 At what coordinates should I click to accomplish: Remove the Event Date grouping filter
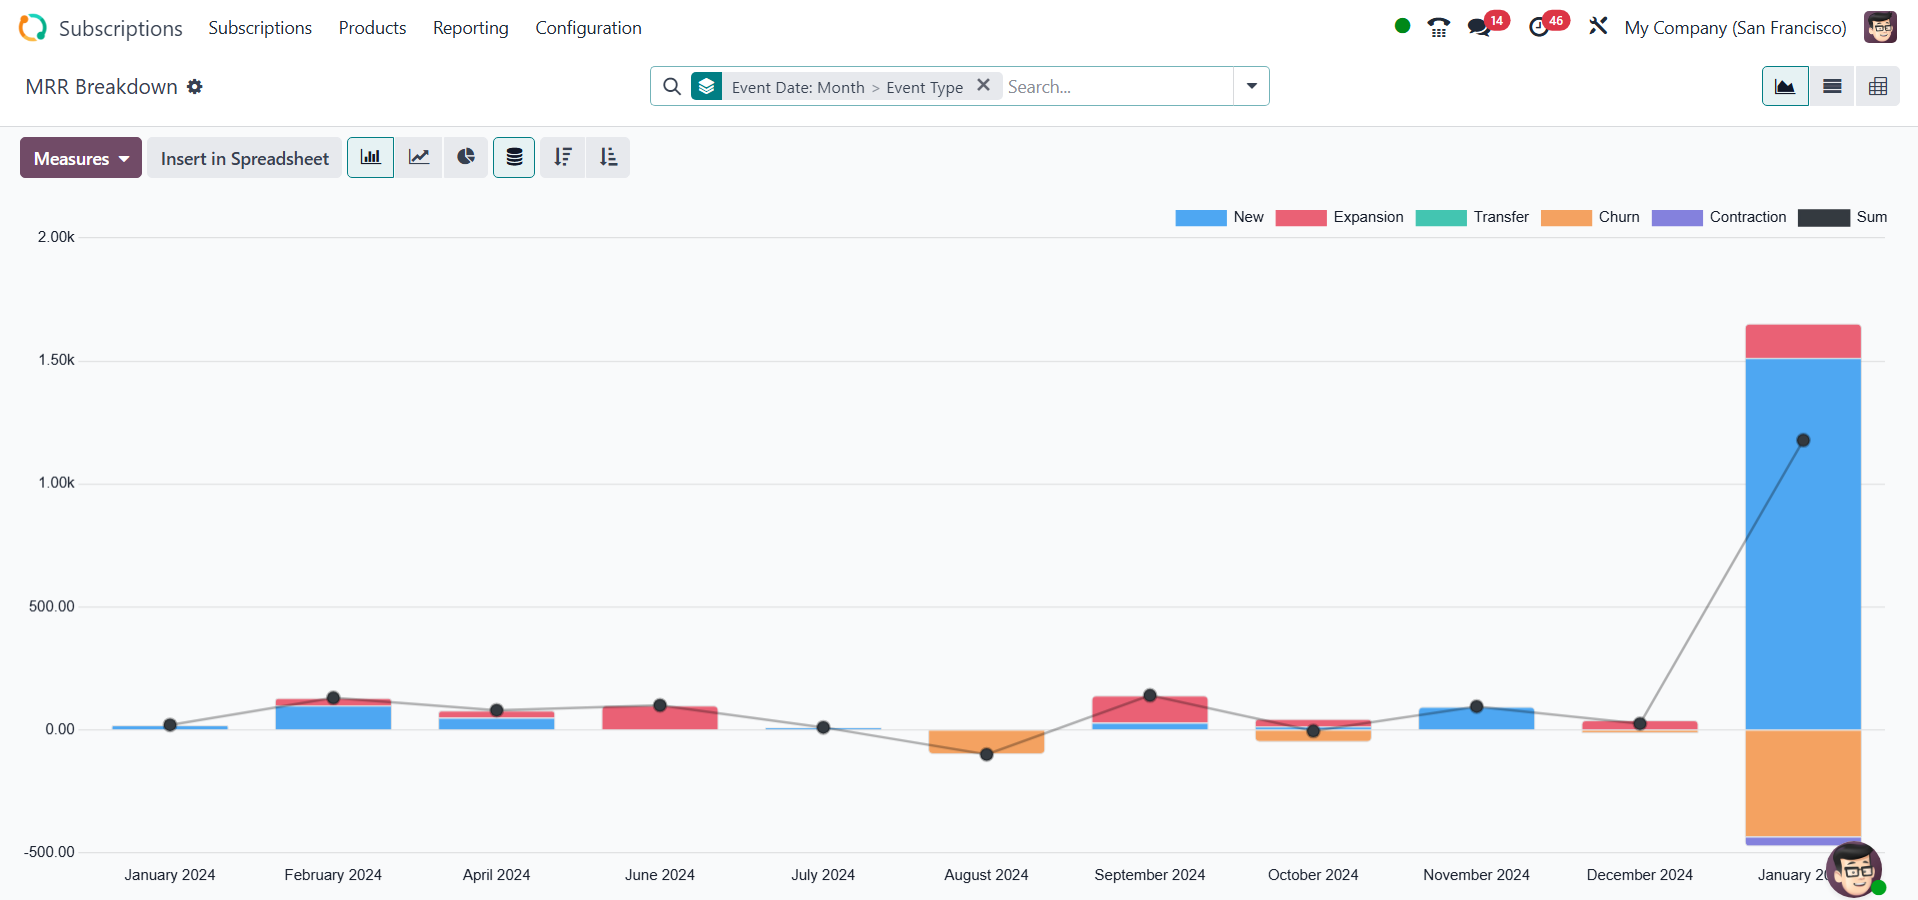tap(983, 86)
